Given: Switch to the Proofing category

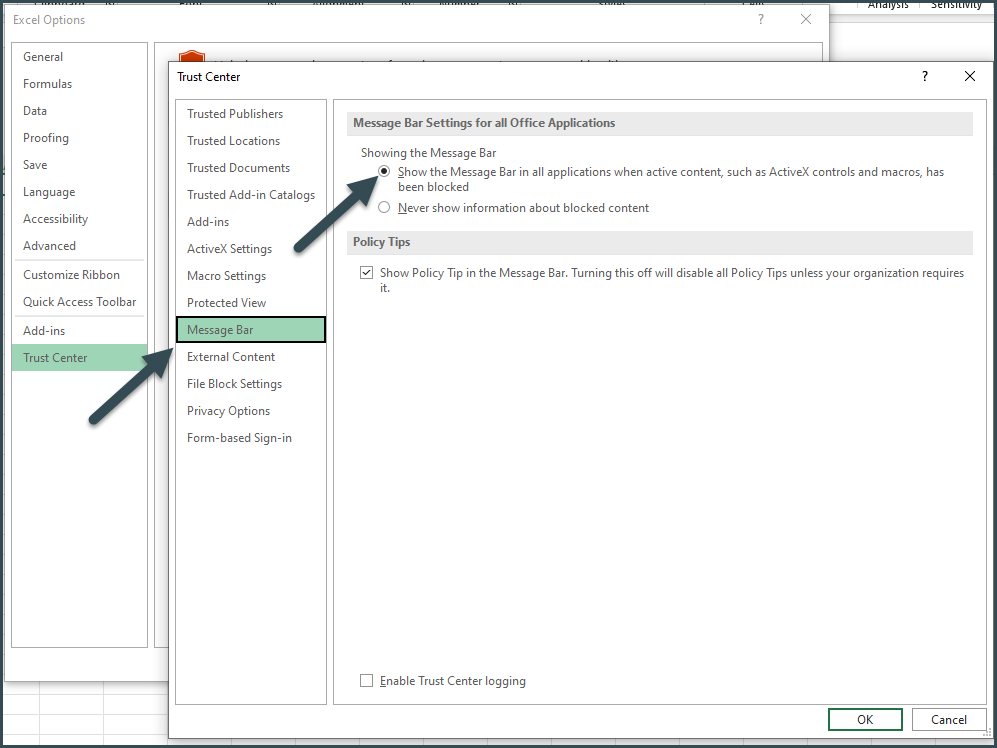Looking at the screenshot, I should (x=44, y=137).
